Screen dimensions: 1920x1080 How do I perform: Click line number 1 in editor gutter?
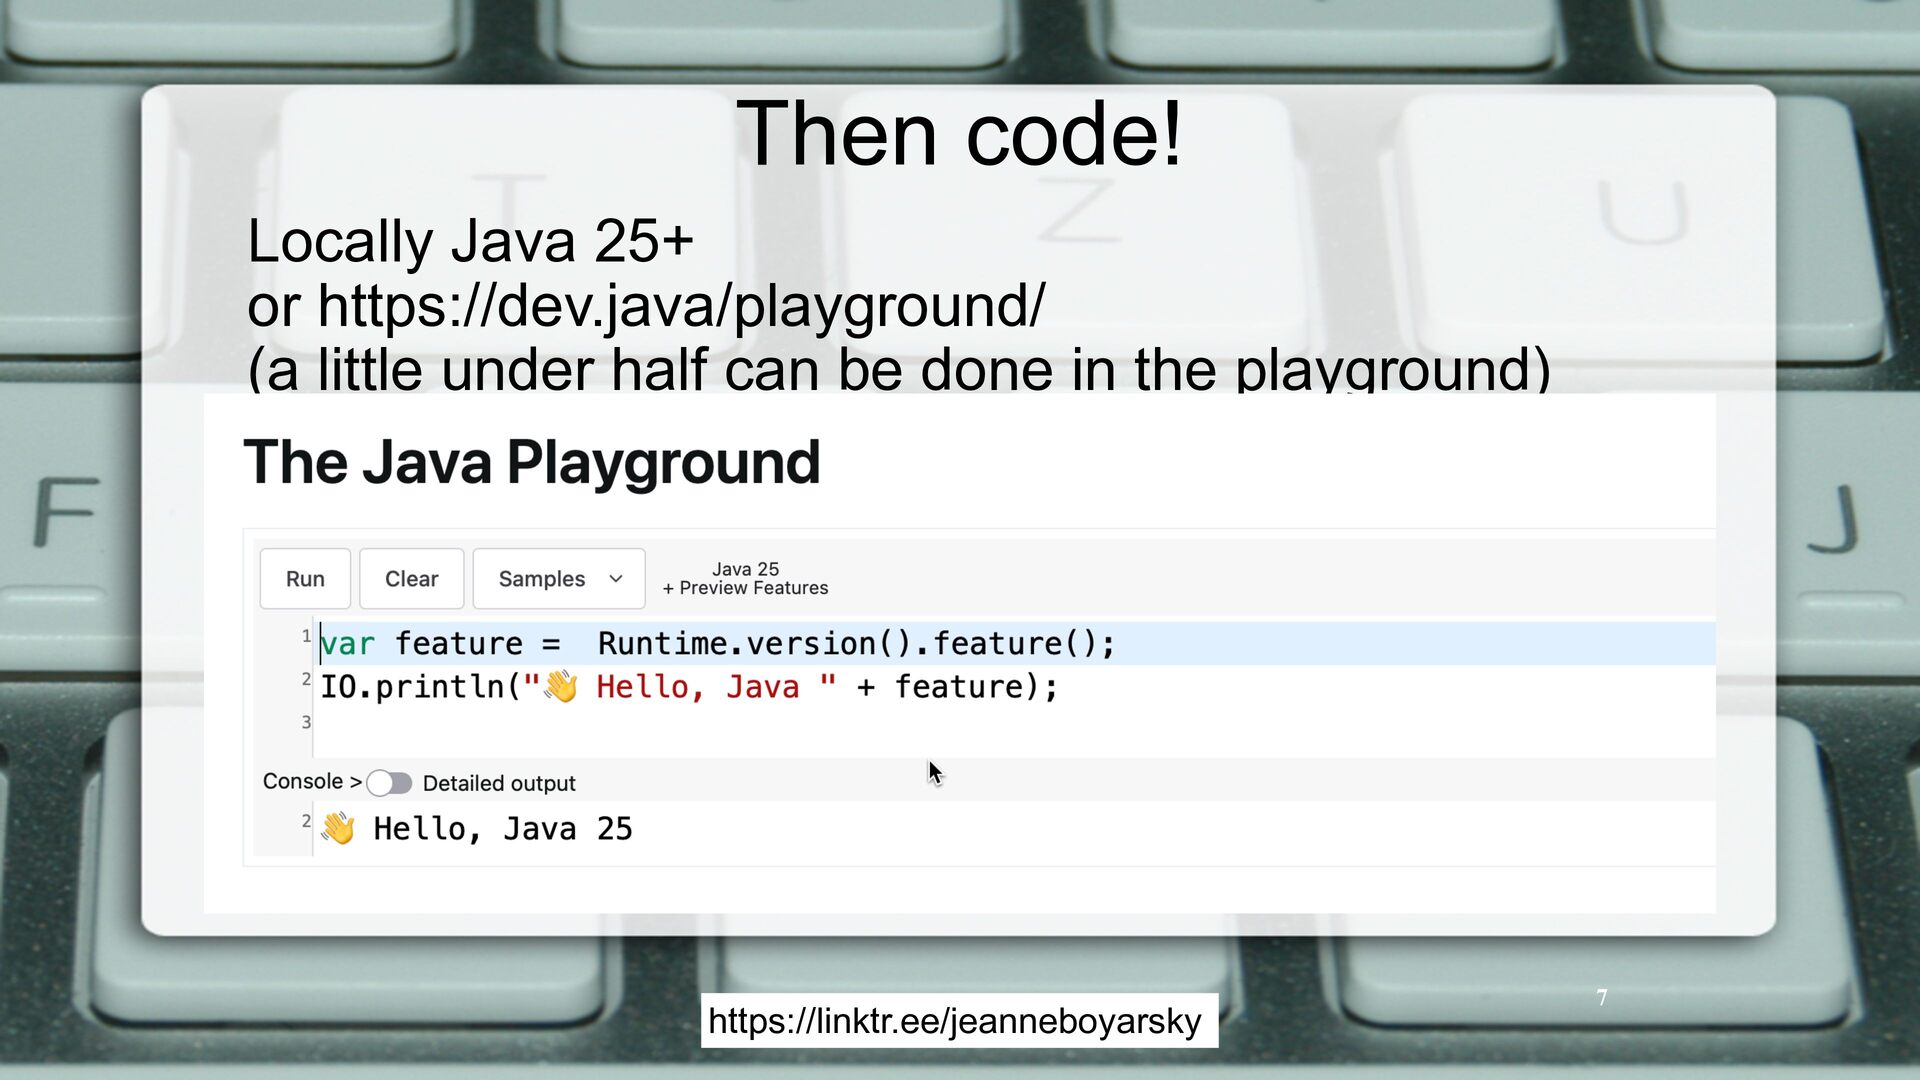[306, 636]
